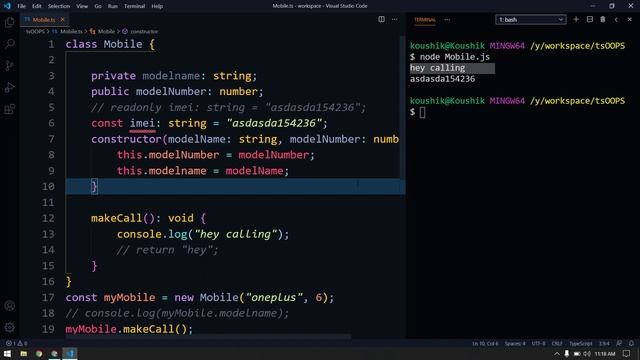Click the "hey calling" terminal output line
The height and width of the screenshot is (360, 640).
(438, 68)
